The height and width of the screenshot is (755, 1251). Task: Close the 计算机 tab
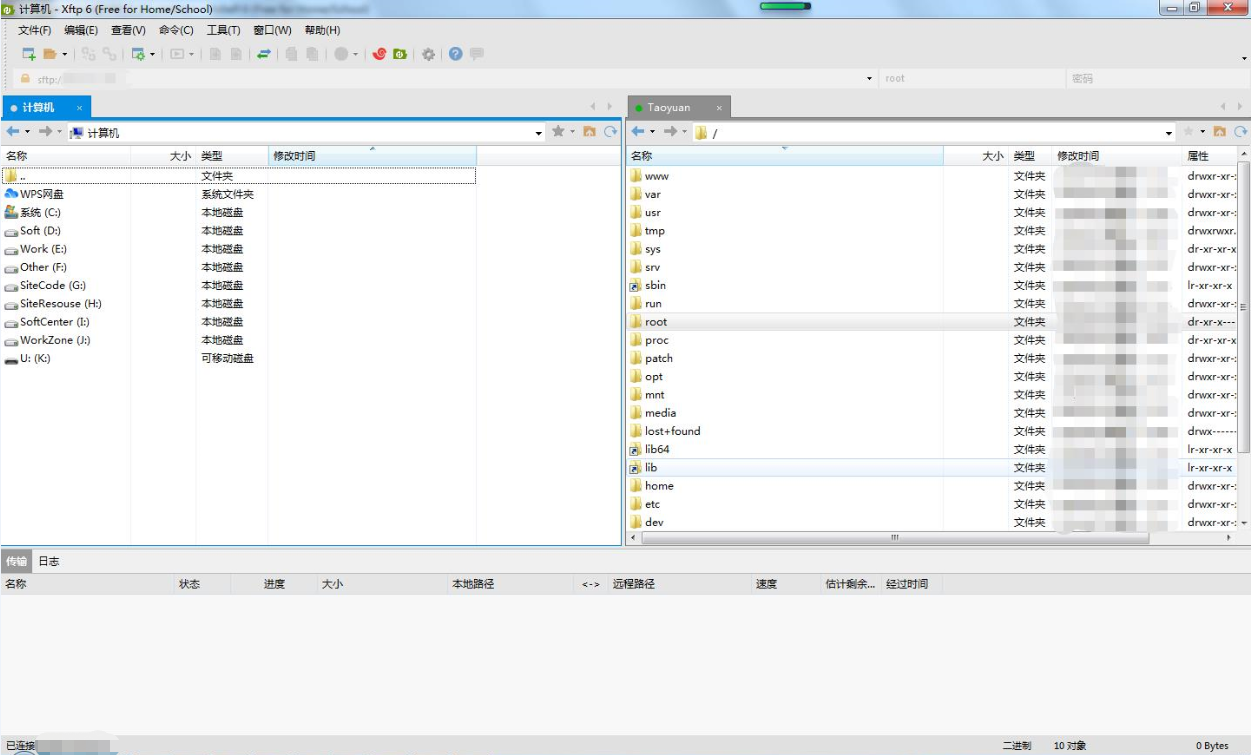click(x=79, y=107)
